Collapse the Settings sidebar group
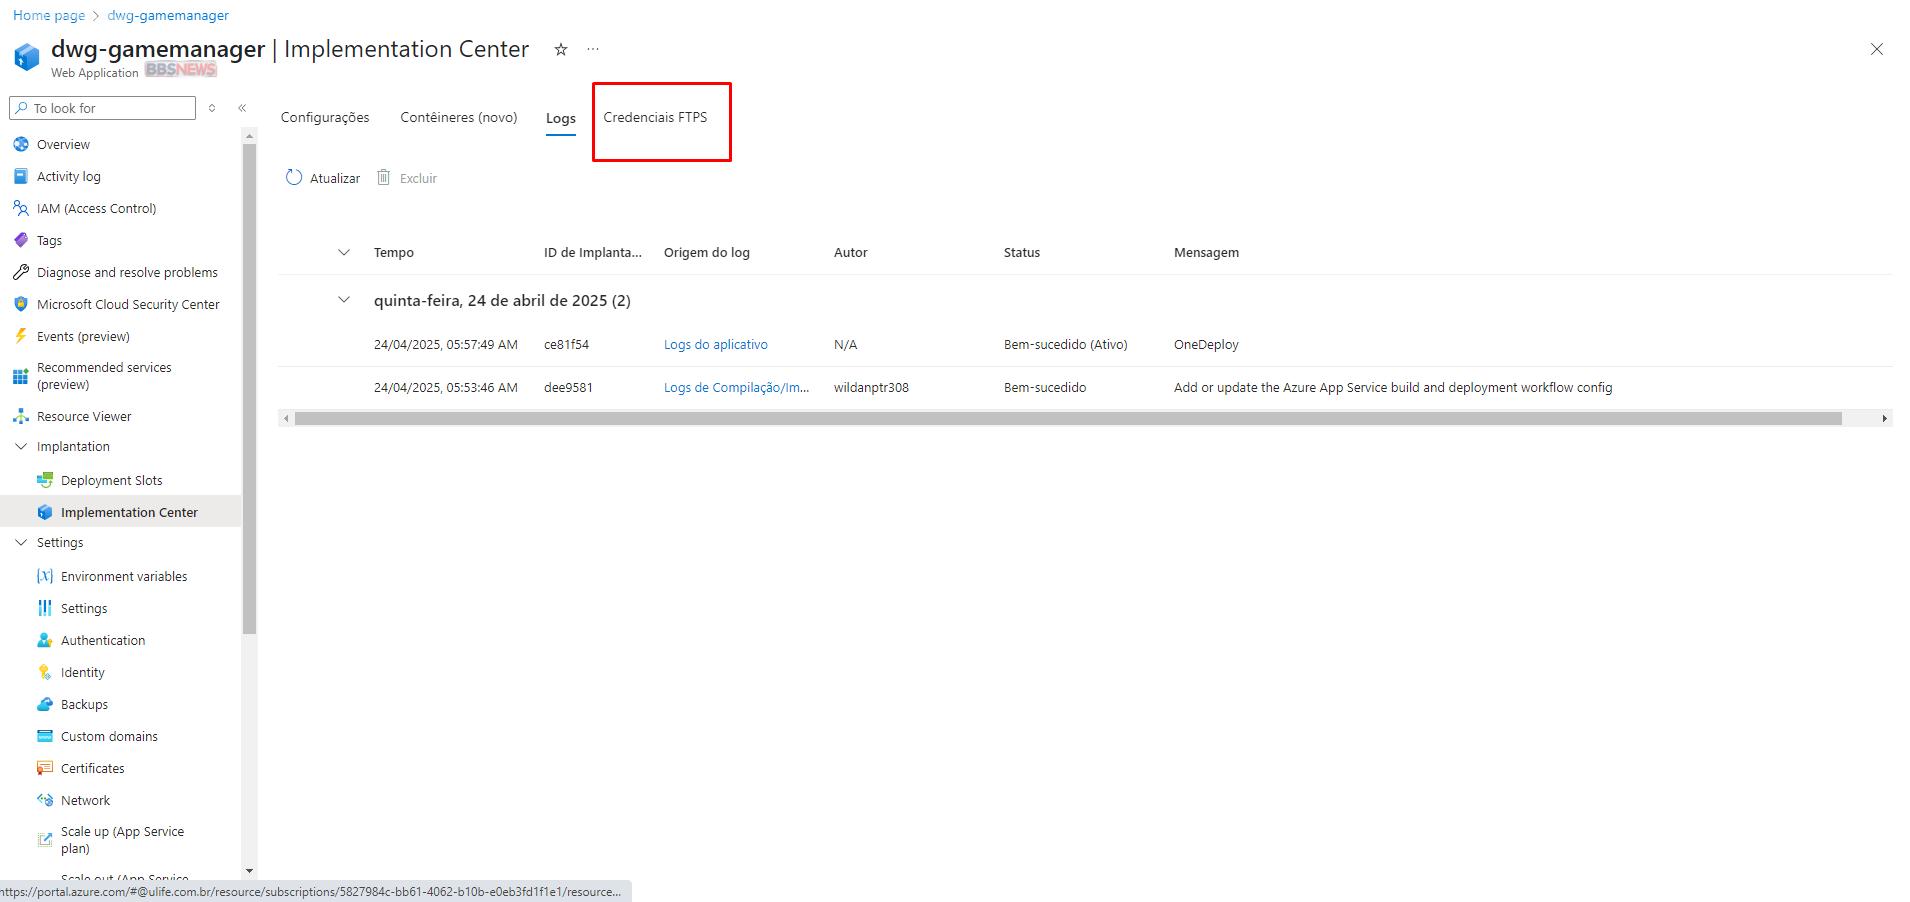 pyautogui.click(x=21, y=543)
